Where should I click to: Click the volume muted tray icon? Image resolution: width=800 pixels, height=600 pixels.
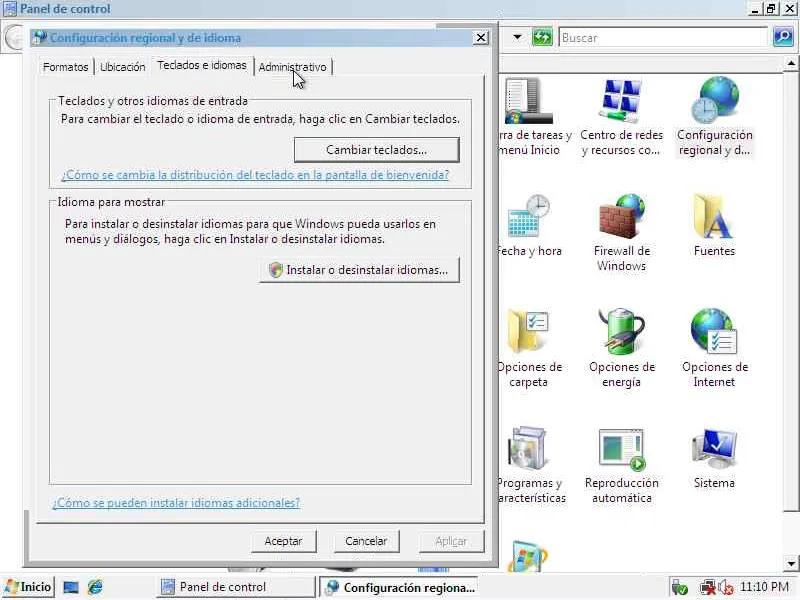(x=726, y=588)
